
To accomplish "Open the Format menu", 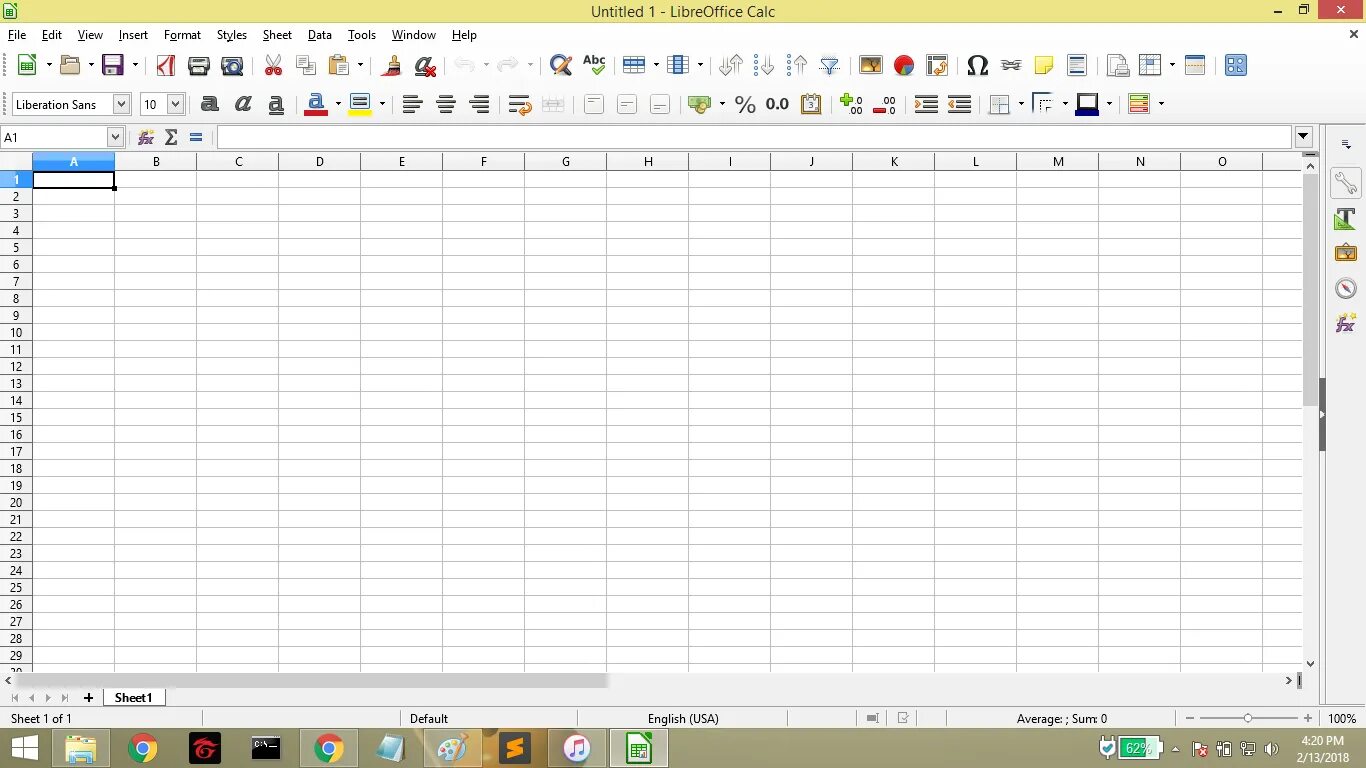I will pos(182,35).
